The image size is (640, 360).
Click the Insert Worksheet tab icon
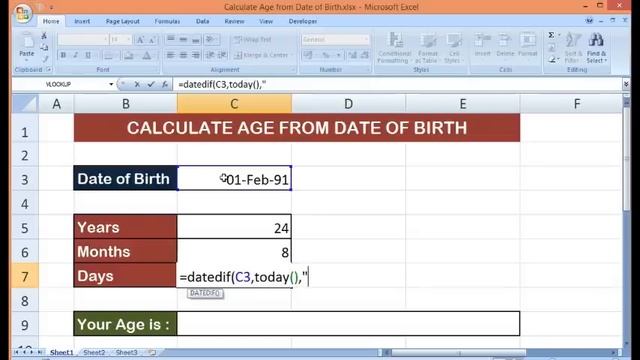(152, 352)
